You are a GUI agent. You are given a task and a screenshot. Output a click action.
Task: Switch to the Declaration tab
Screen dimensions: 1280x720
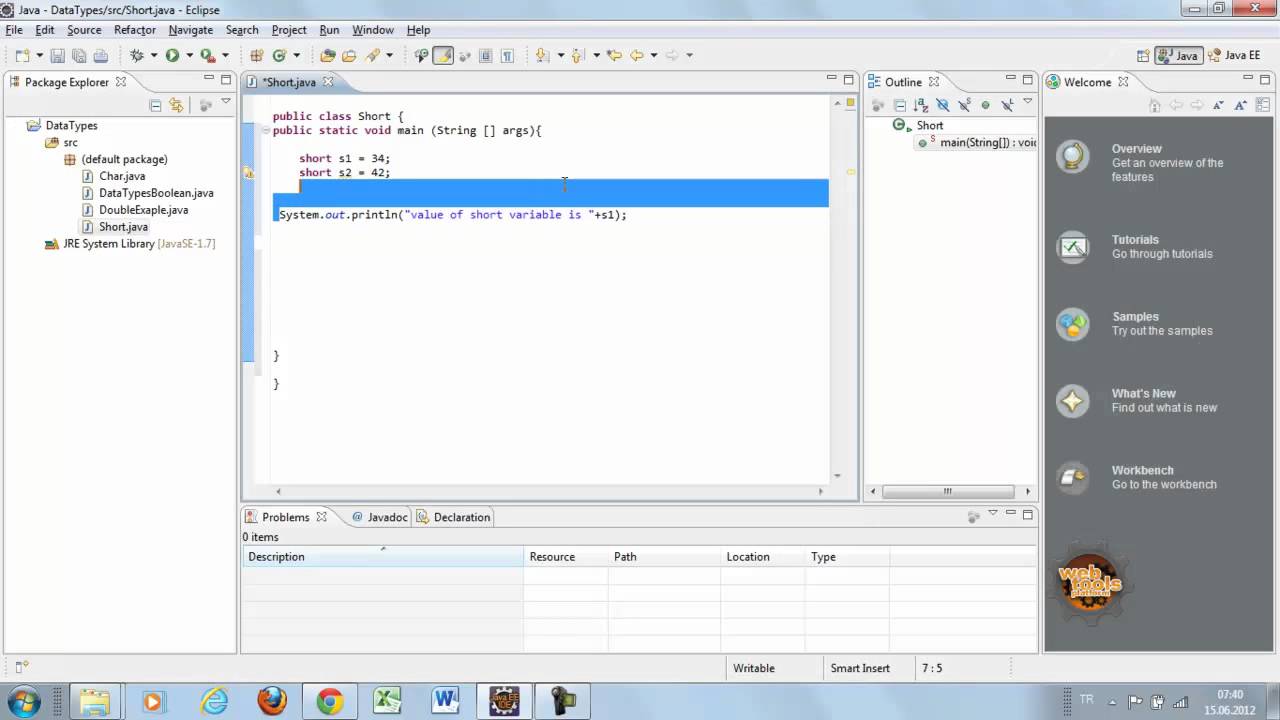click(453, 517)
